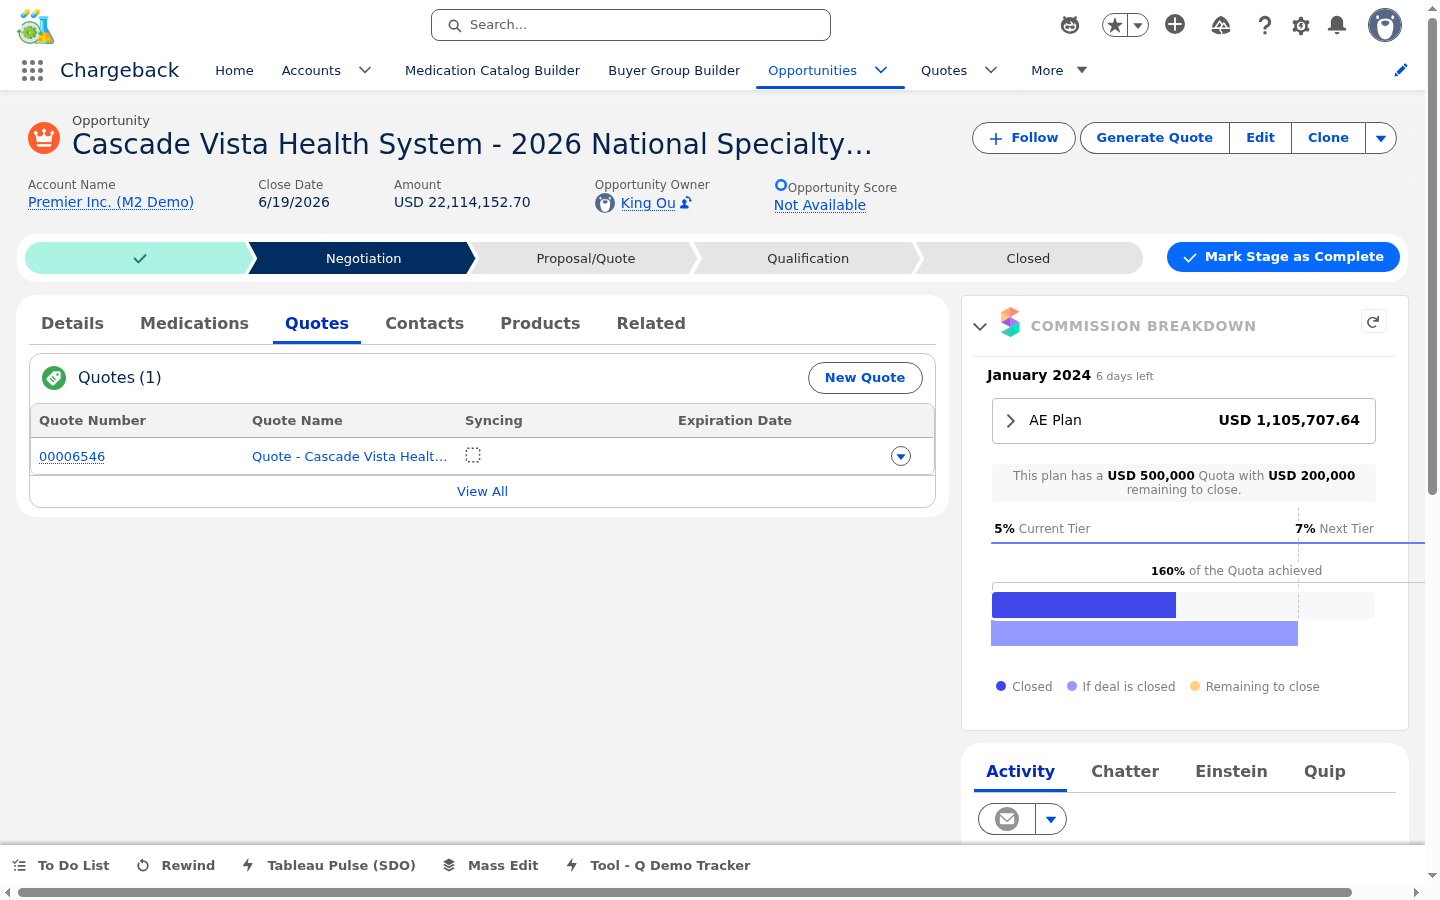
Task: Open the Notifications bell
Action: (1337, 25)
